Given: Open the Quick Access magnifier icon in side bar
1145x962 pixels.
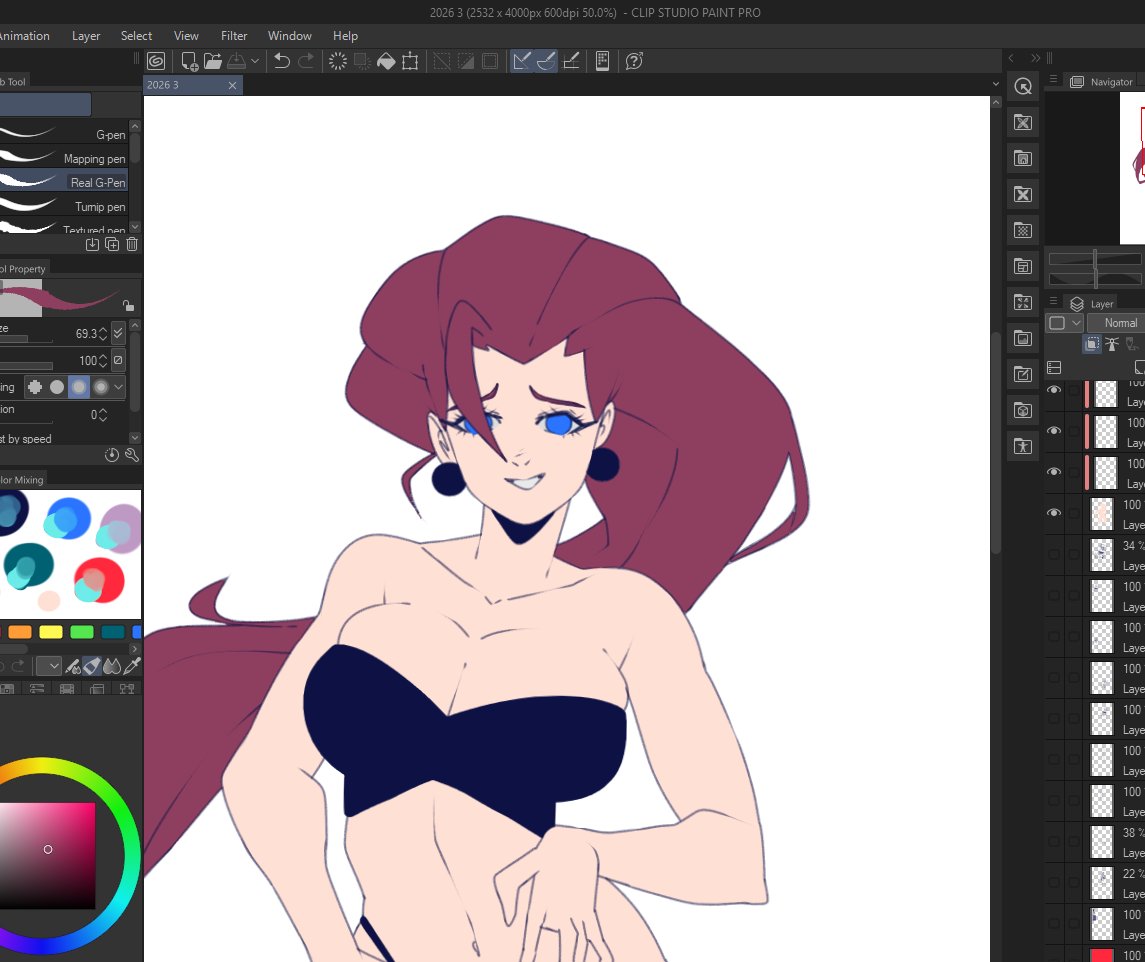Looking at the screenshot, I should coord(1023,86).
